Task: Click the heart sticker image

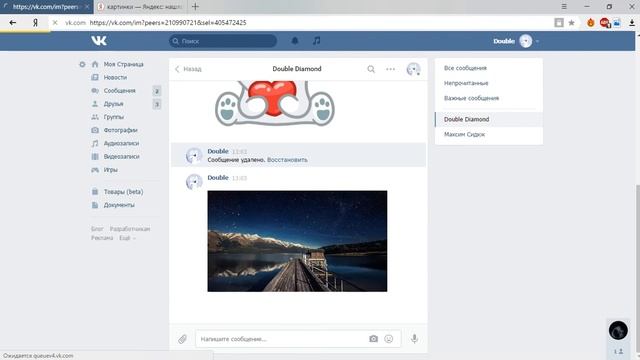Action: [275, 103]
